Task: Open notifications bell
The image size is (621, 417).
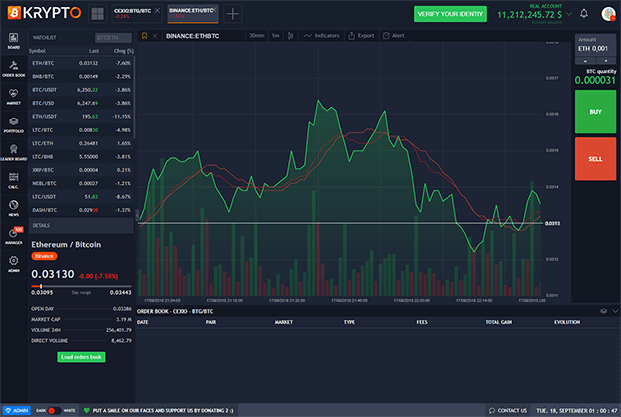Action: tap(584, 14)
